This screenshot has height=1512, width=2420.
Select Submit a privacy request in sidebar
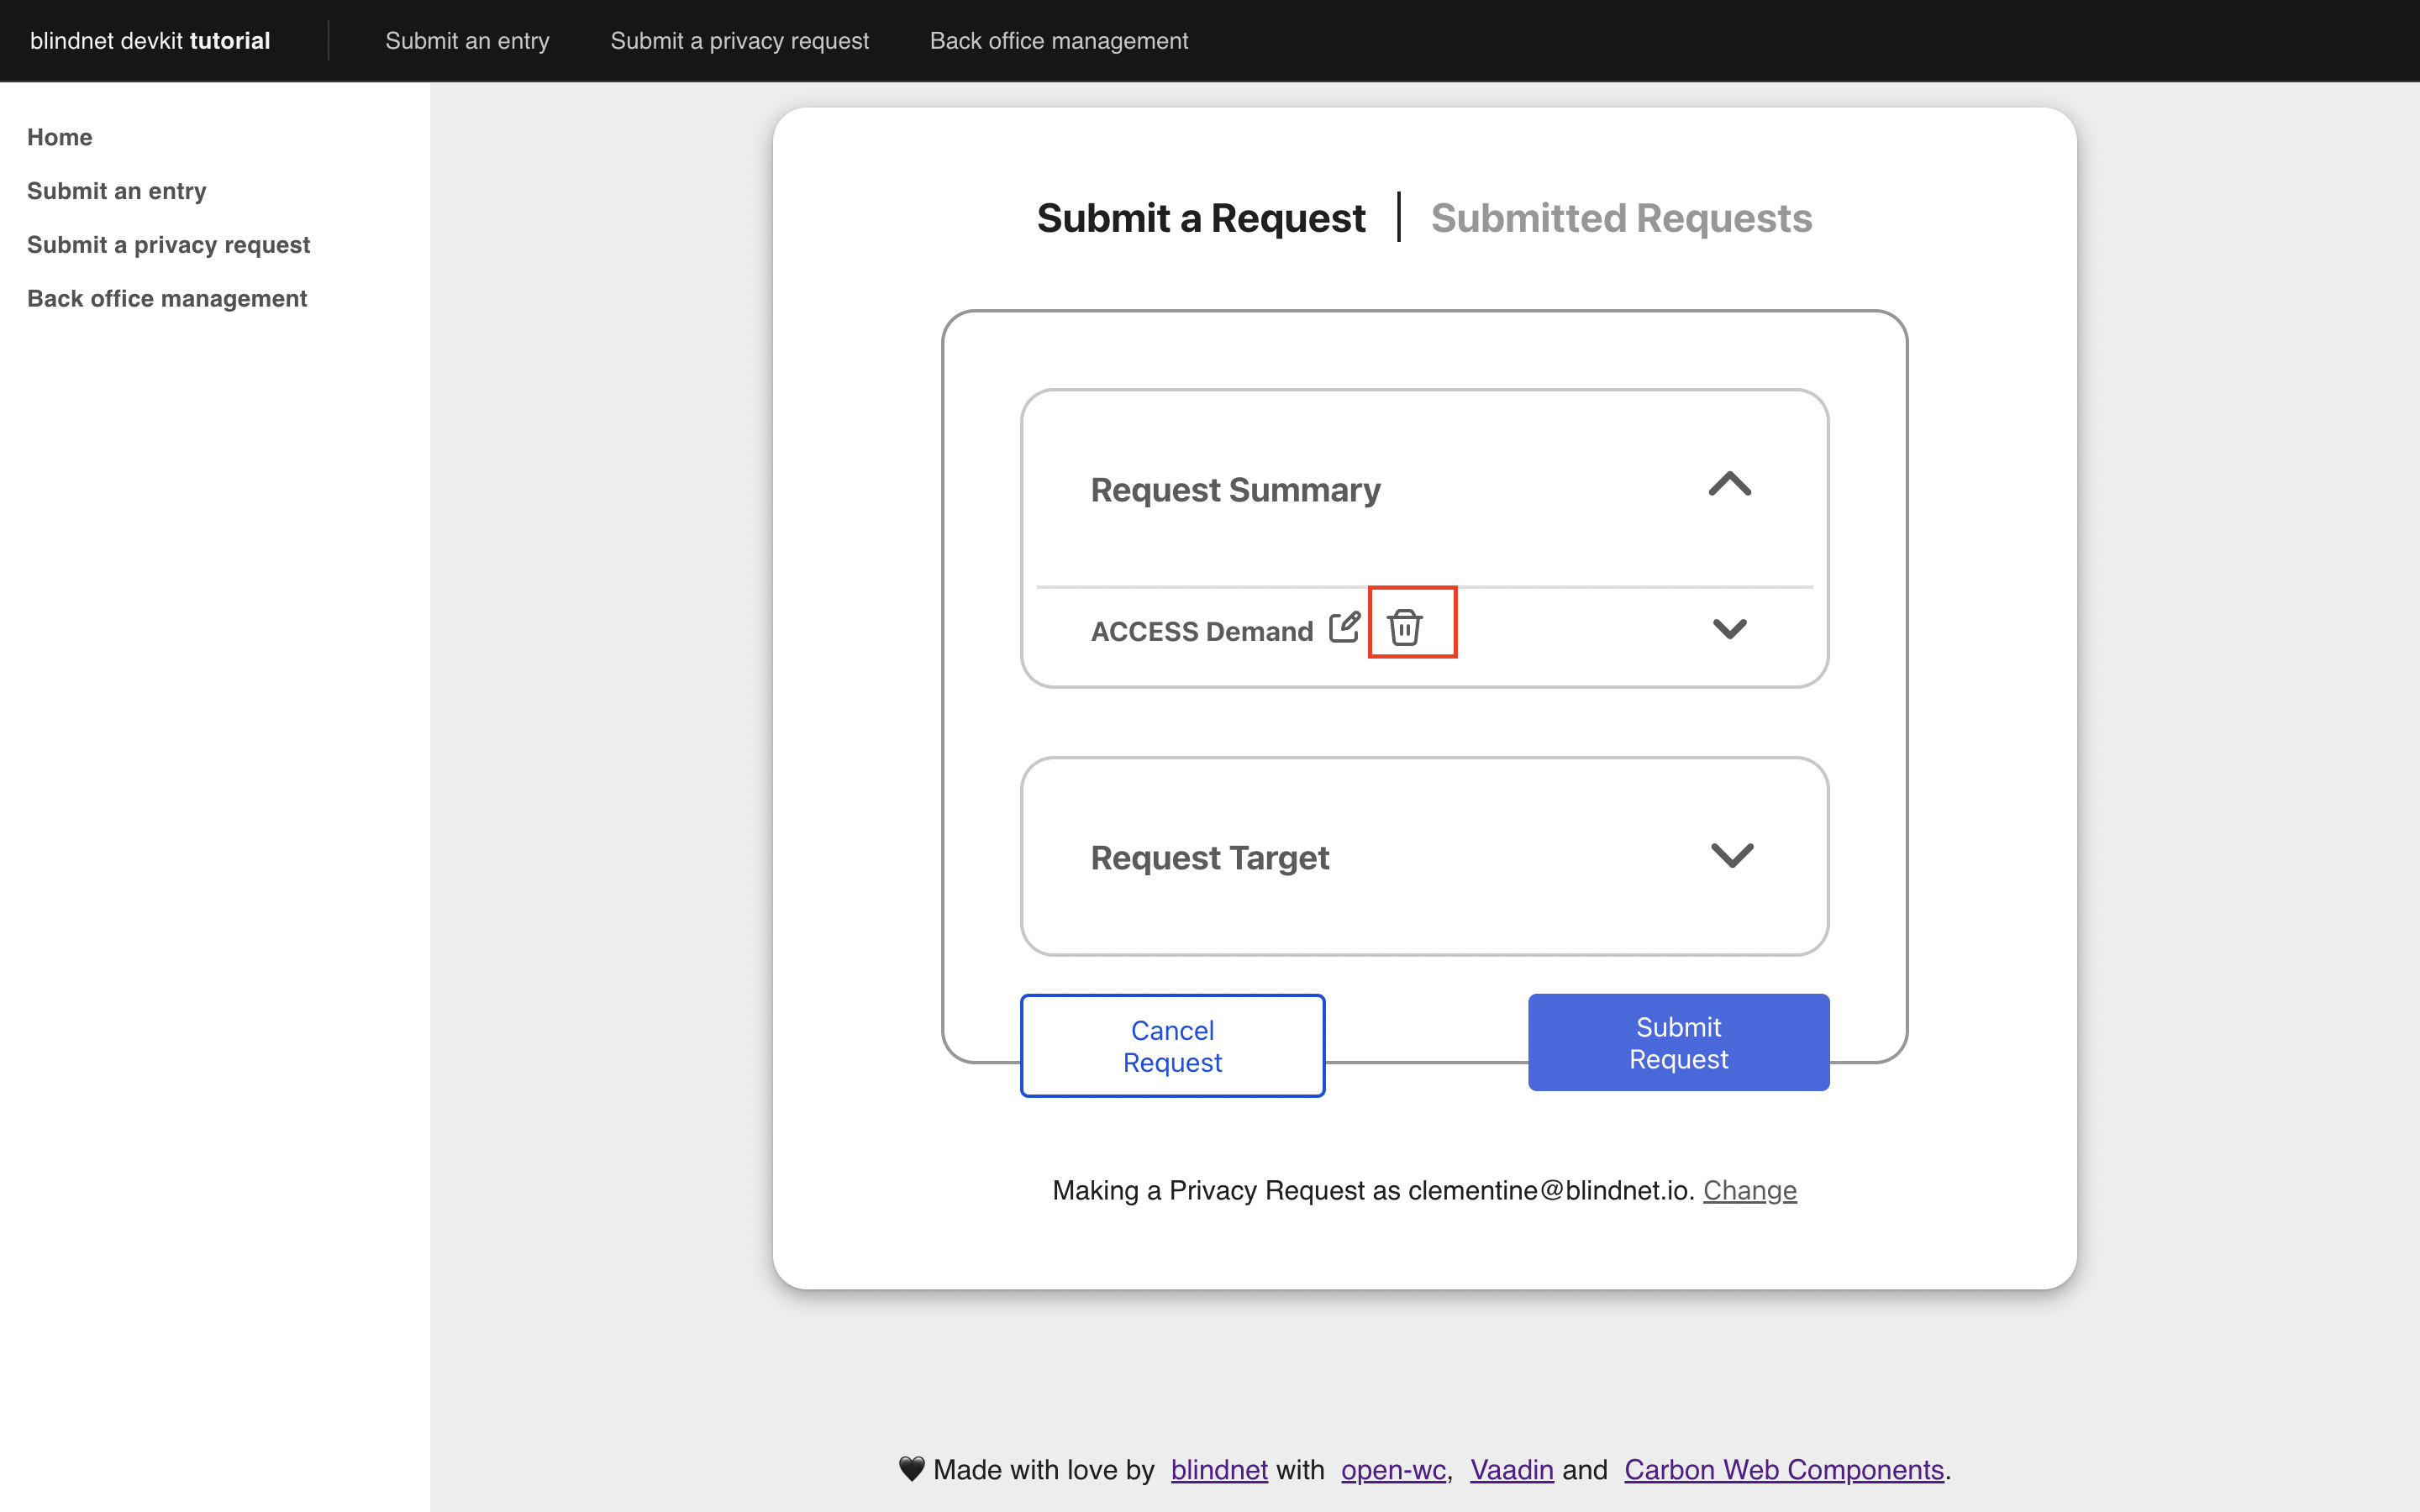click(x=168, y=245)
